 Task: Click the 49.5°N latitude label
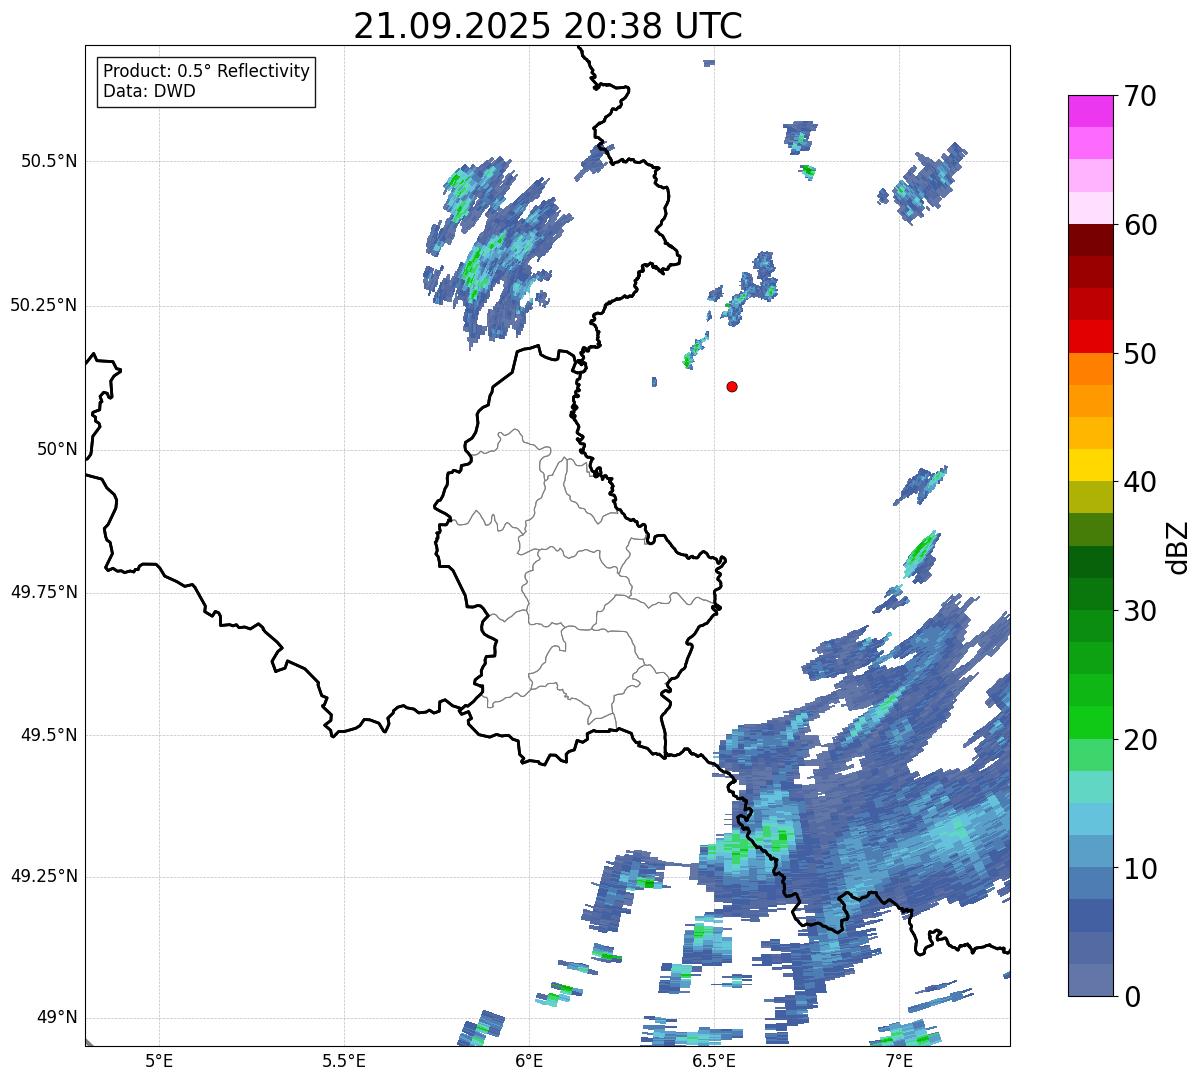click(x=49, y=735)
